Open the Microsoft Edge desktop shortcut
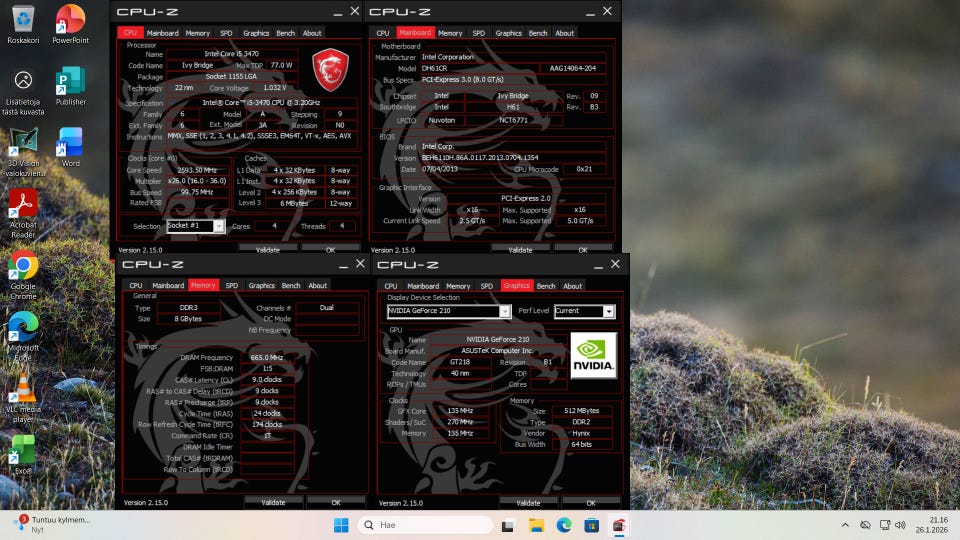 23,337
